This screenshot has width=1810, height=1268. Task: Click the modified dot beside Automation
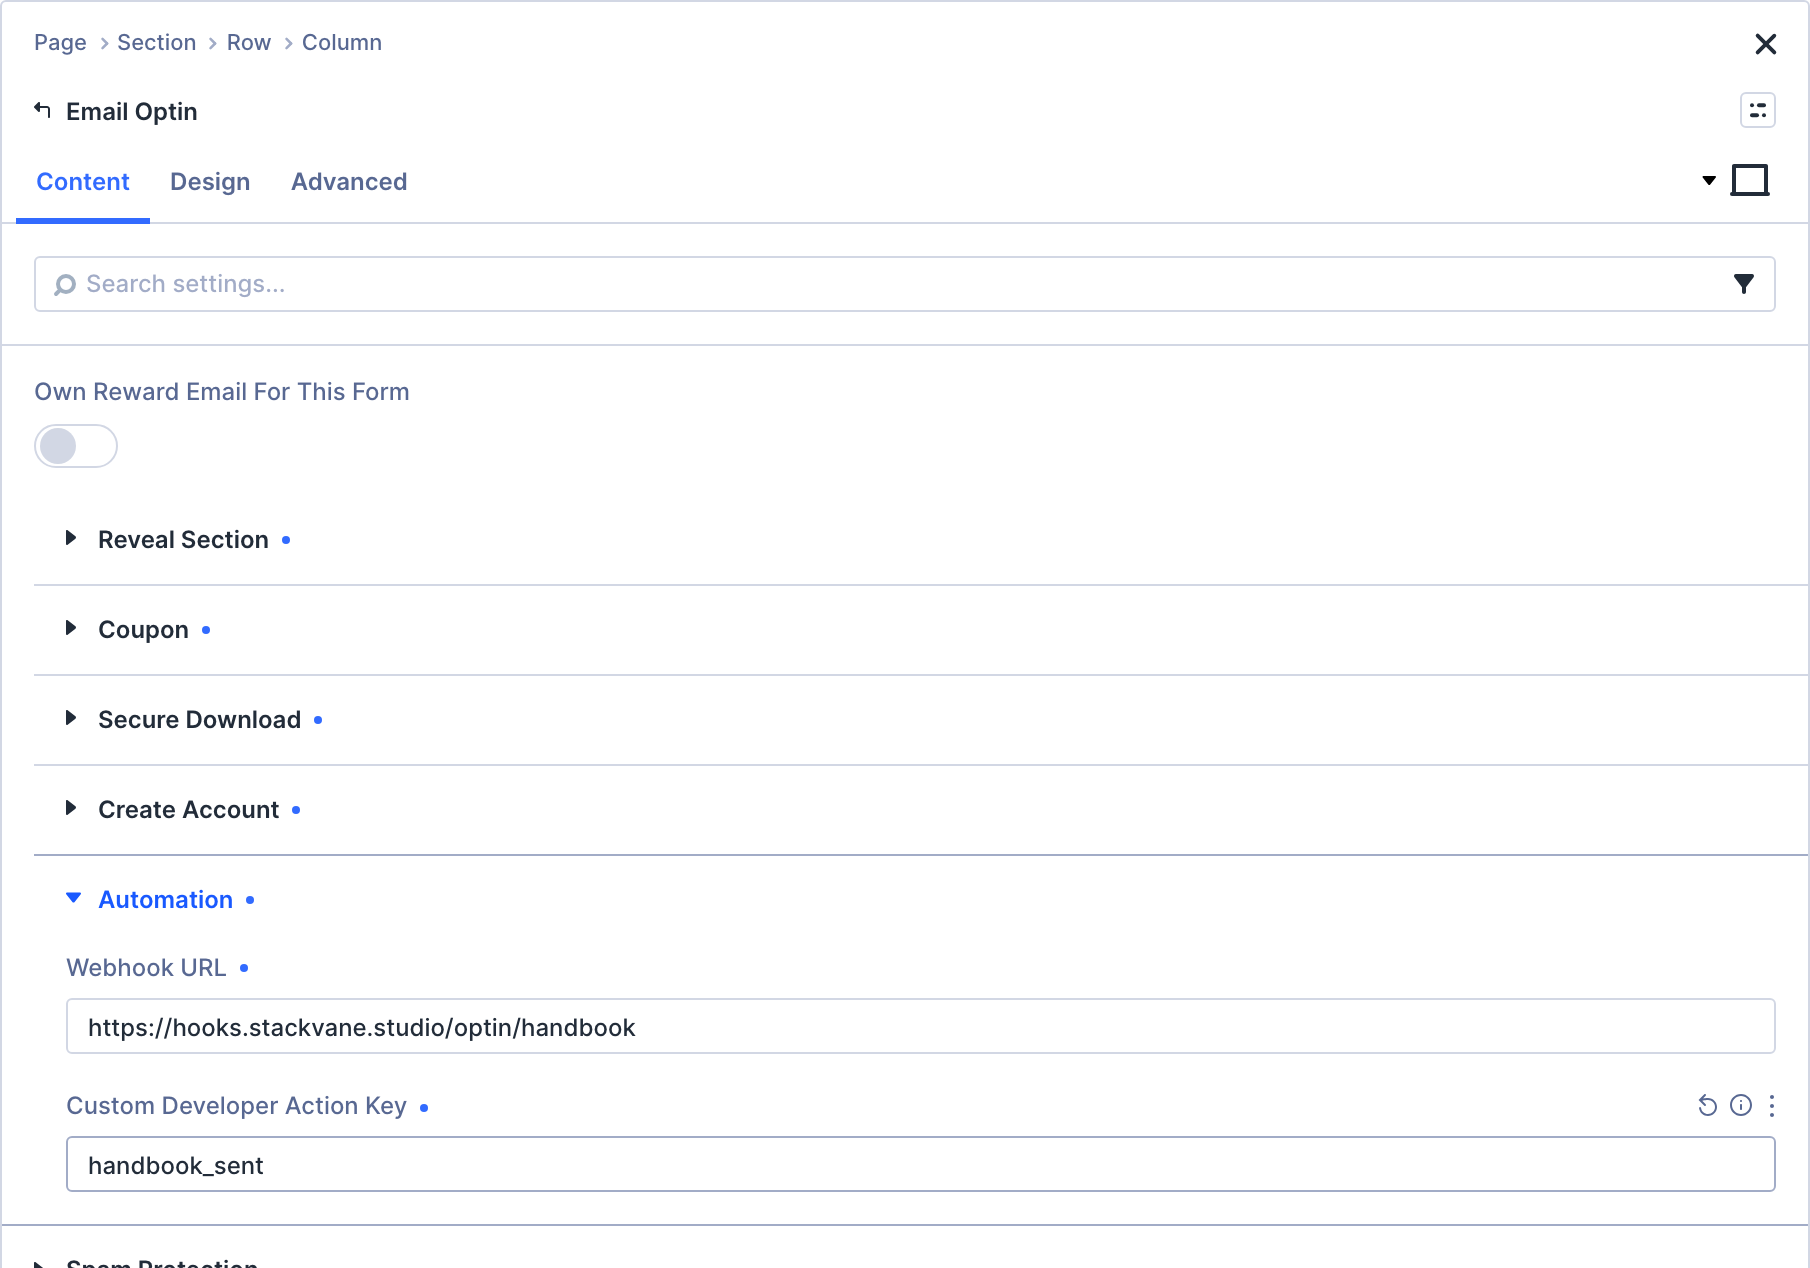coord(250,900)
